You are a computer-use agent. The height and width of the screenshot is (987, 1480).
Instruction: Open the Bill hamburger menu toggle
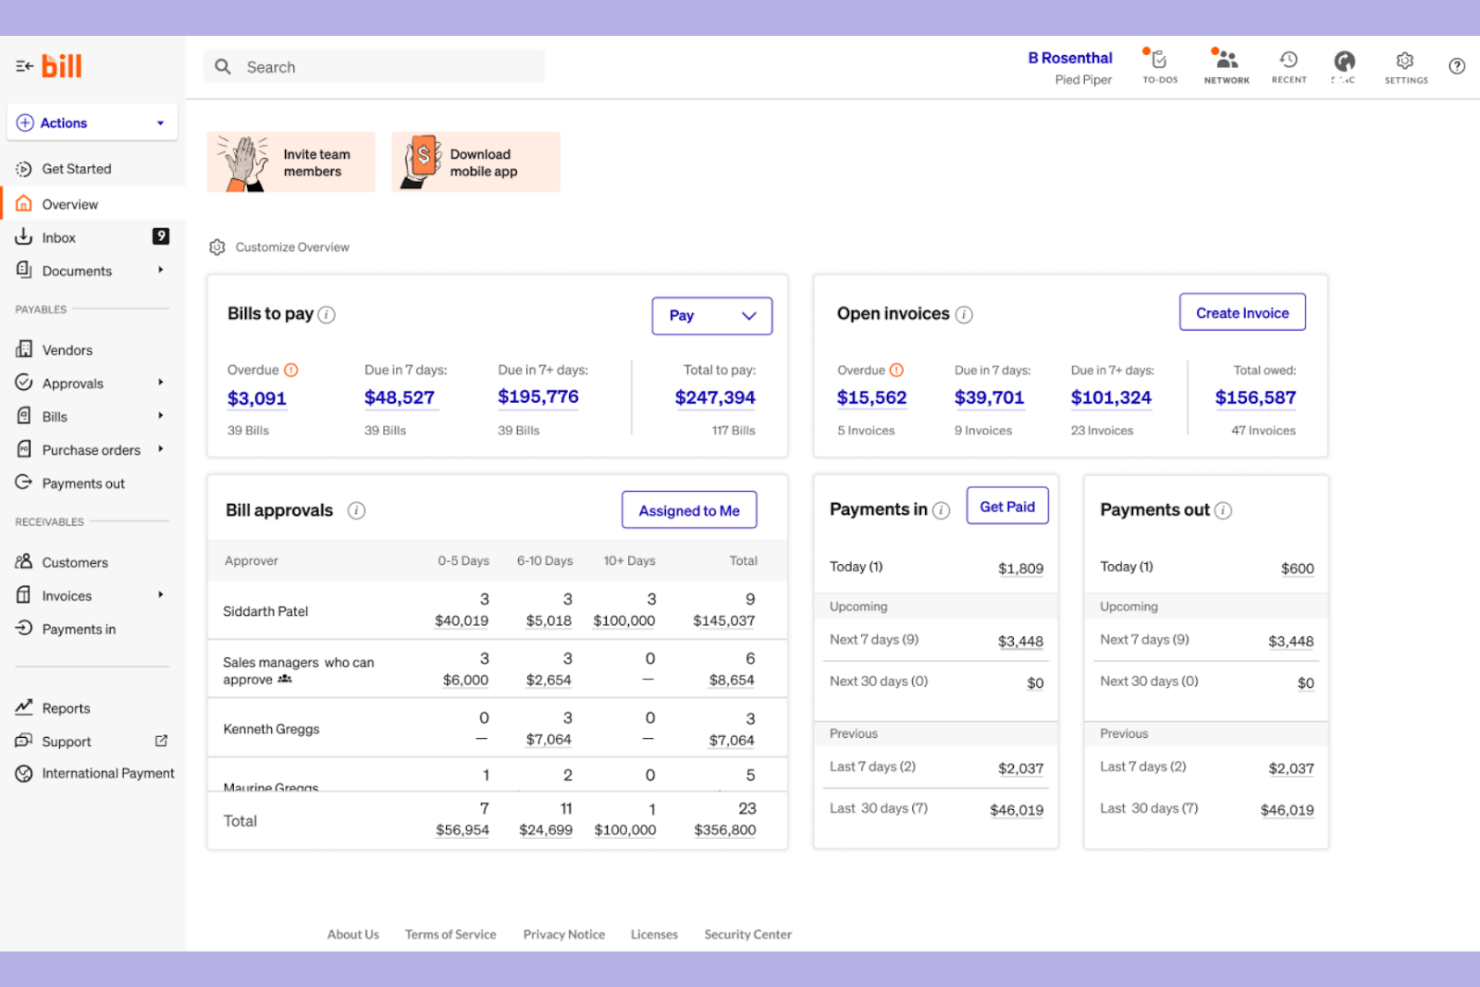pos(24,64)
